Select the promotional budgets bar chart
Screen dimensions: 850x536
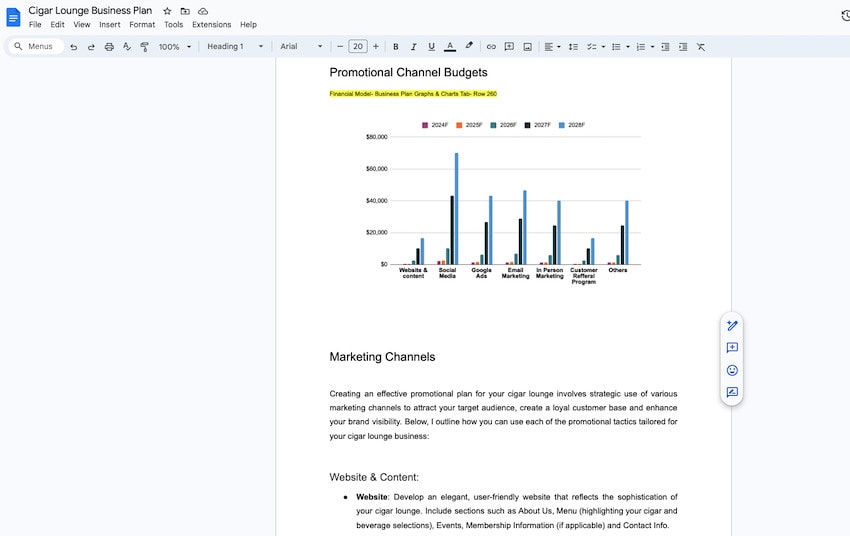[503, 203]
